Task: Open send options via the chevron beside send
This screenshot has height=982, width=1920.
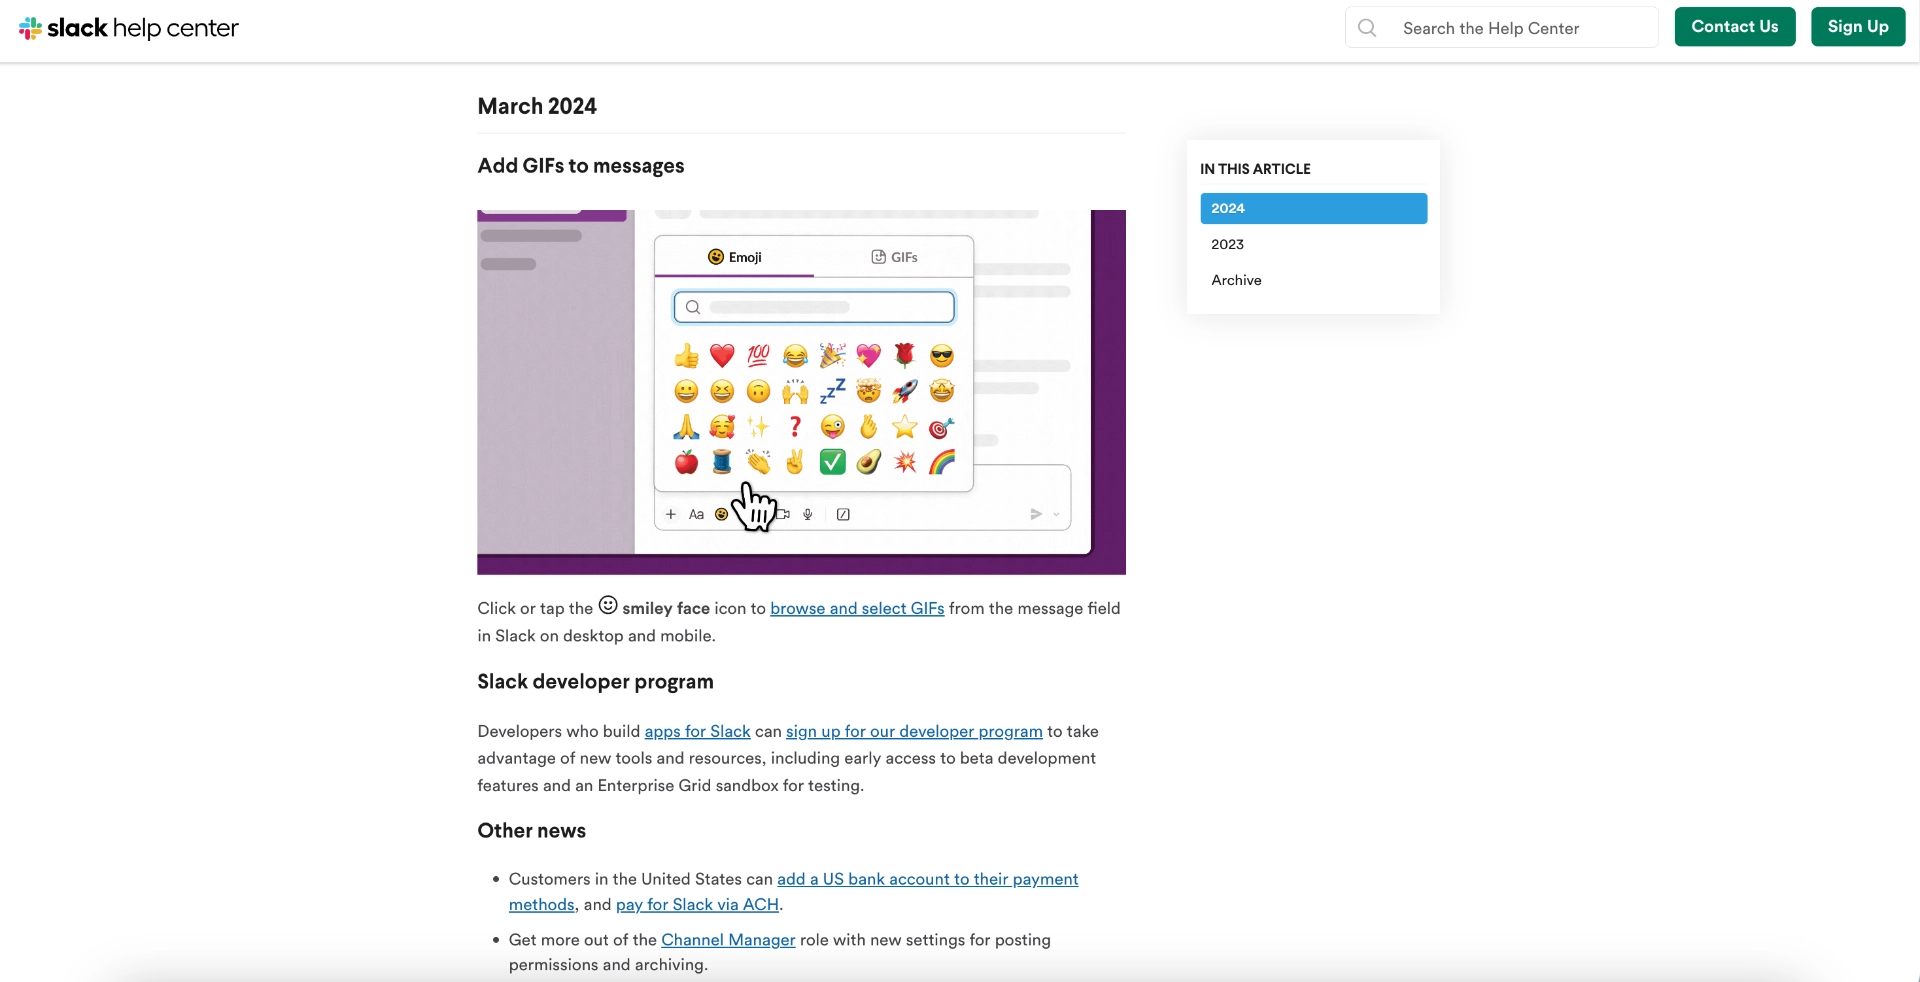Action: coord(1058,513)
